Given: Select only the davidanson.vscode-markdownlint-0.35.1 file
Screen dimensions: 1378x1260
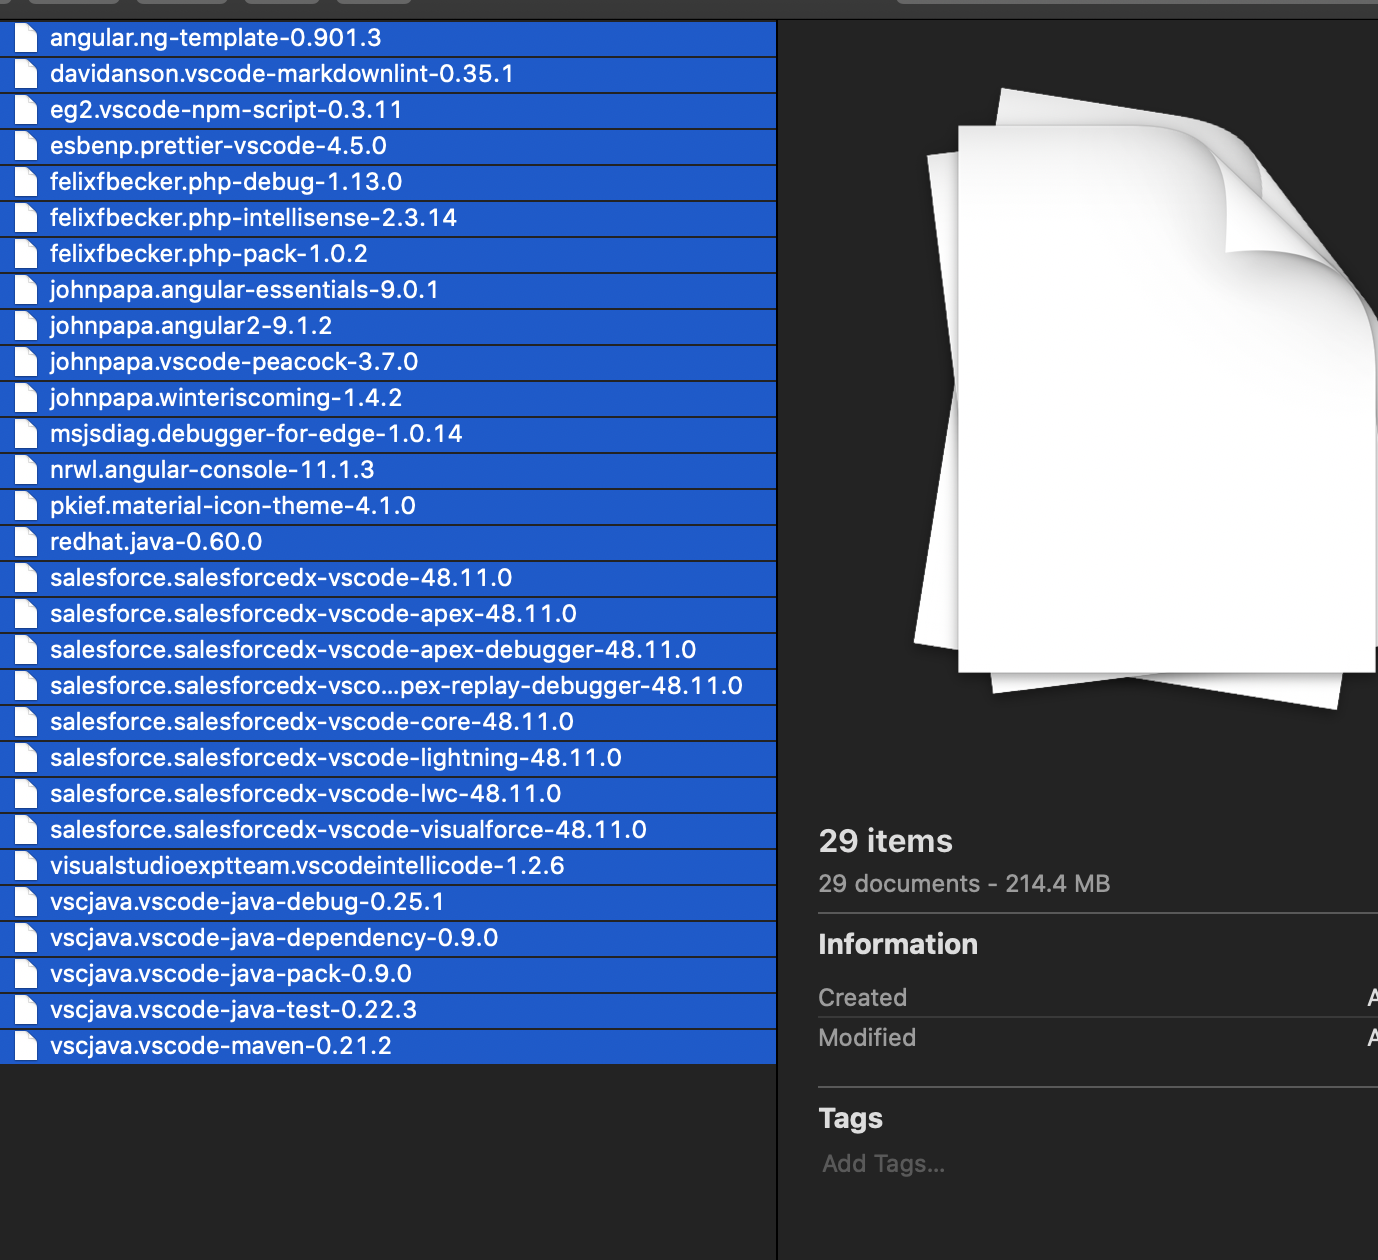Looking at the screenshot, I should tap(283, 74).
